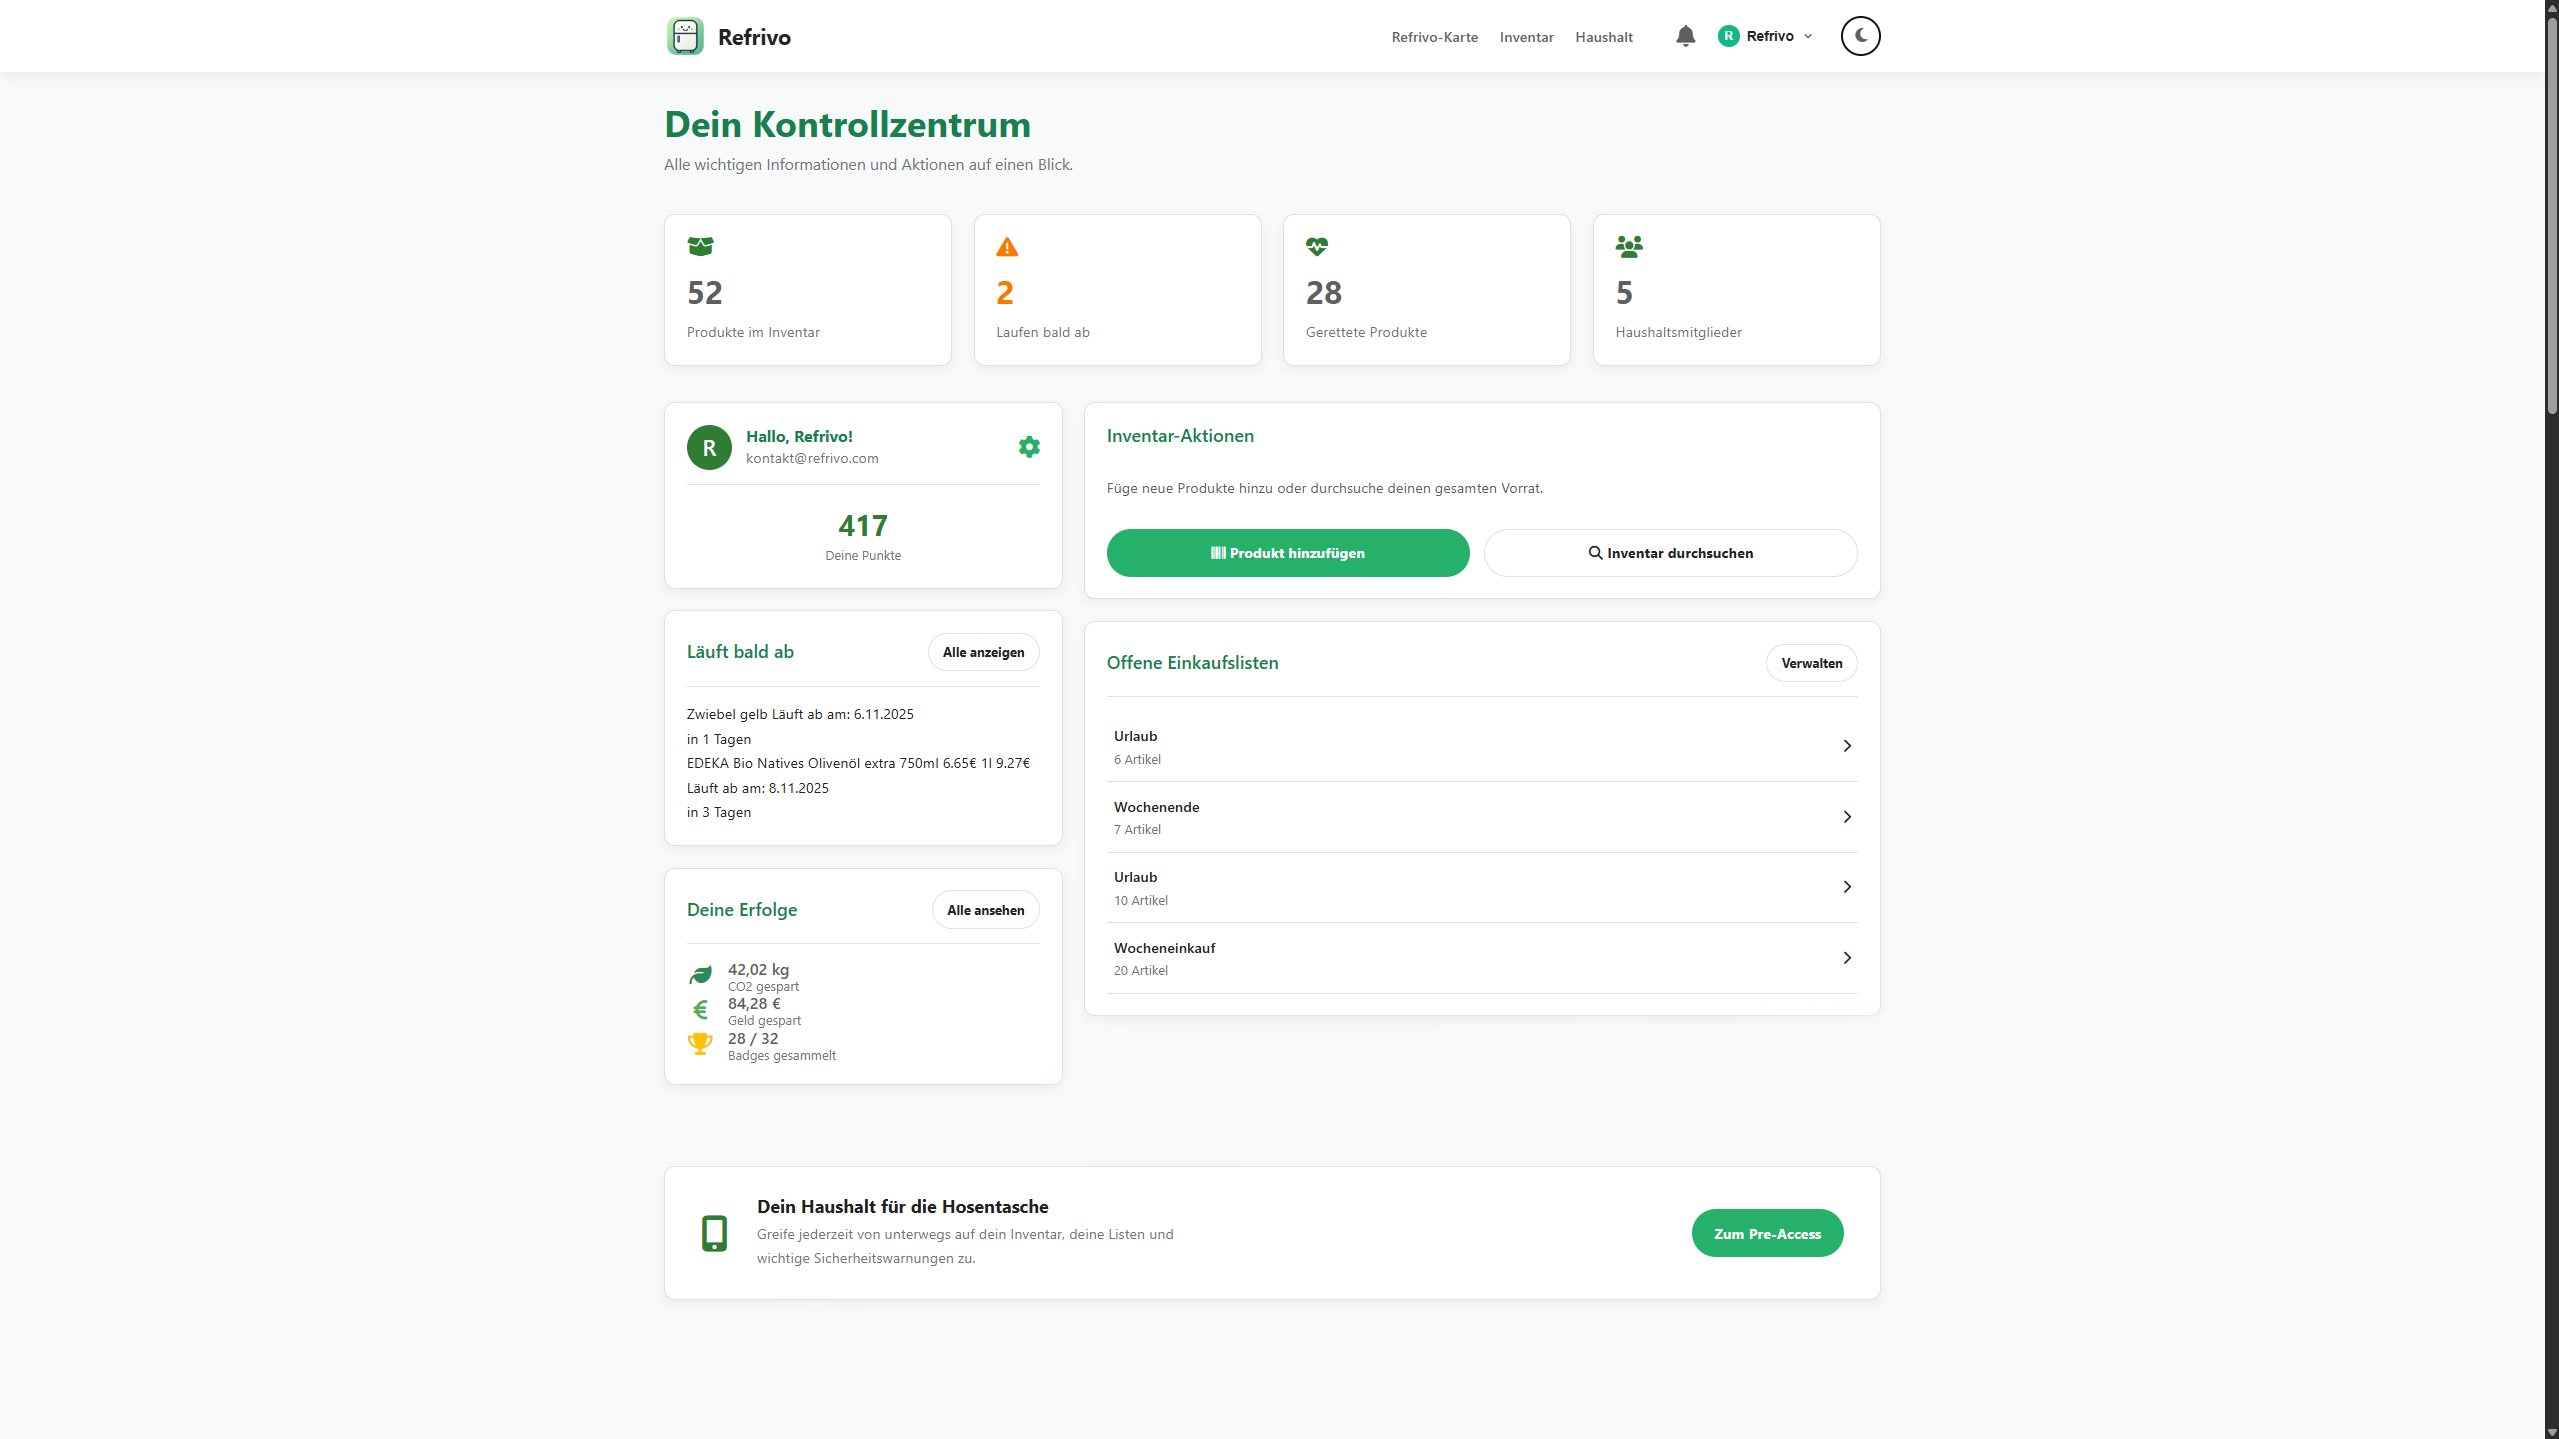Viewport: 2559px width, 1439px height.
Task: Toggle dark mode with the moon icon
Action: point(1860,36)
